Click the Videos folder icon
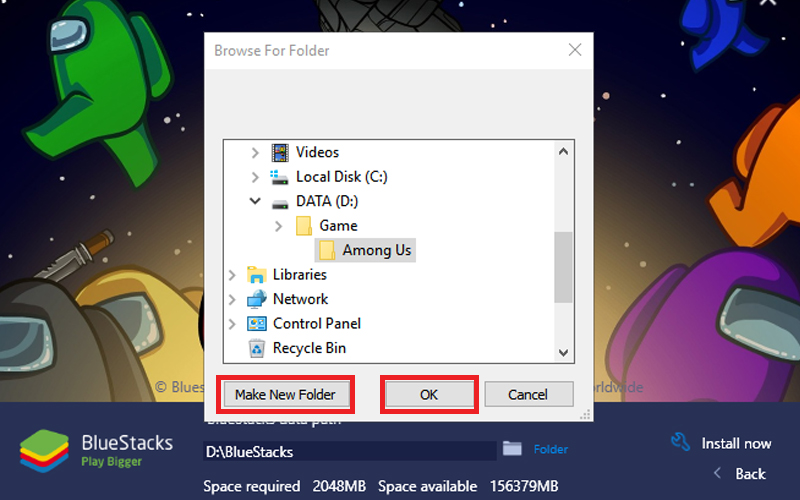This screenshot has width=800, height=500. [x=280, y=153]
